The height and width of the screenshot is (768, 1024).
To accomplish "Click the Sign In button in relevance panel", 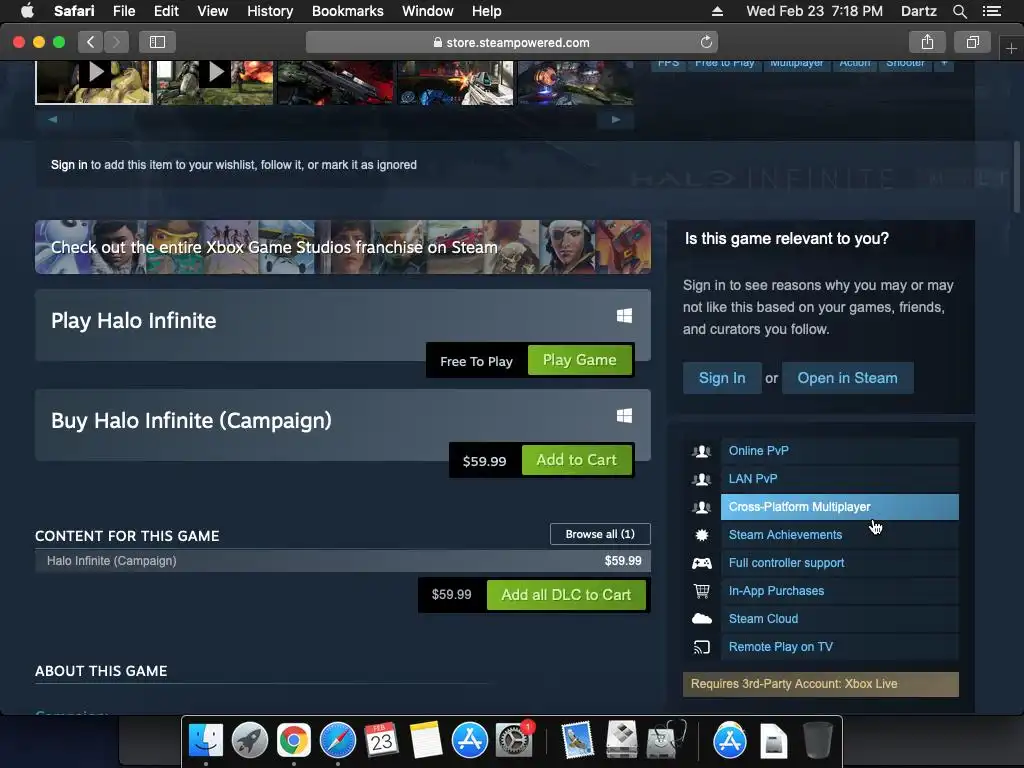I will [722, 378].
